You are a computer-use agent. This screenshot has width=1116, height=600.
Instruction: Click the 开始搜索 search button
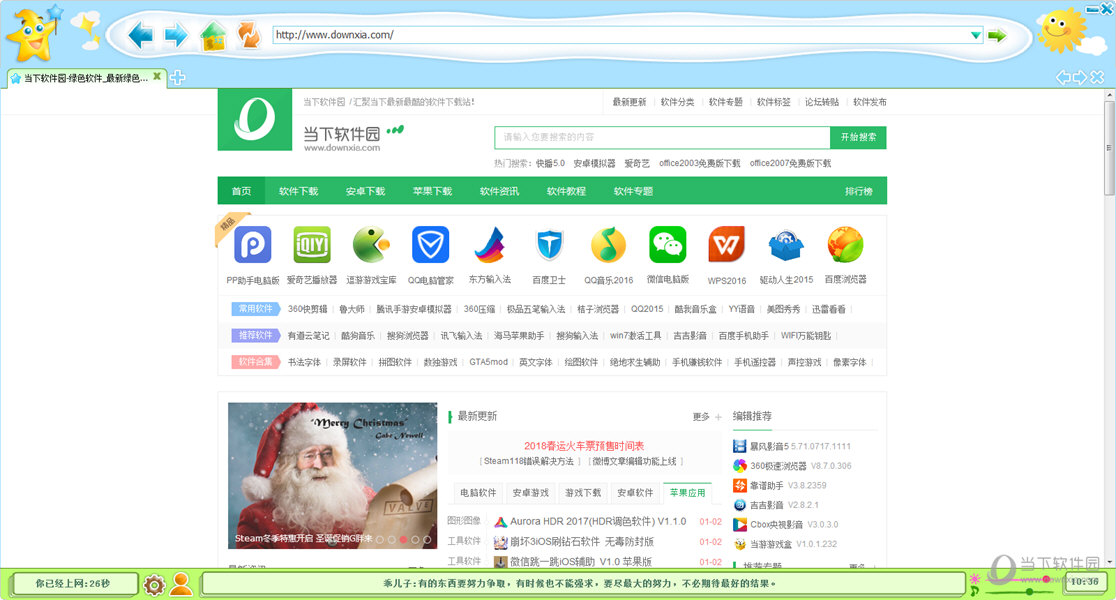(x=858, y=137)
